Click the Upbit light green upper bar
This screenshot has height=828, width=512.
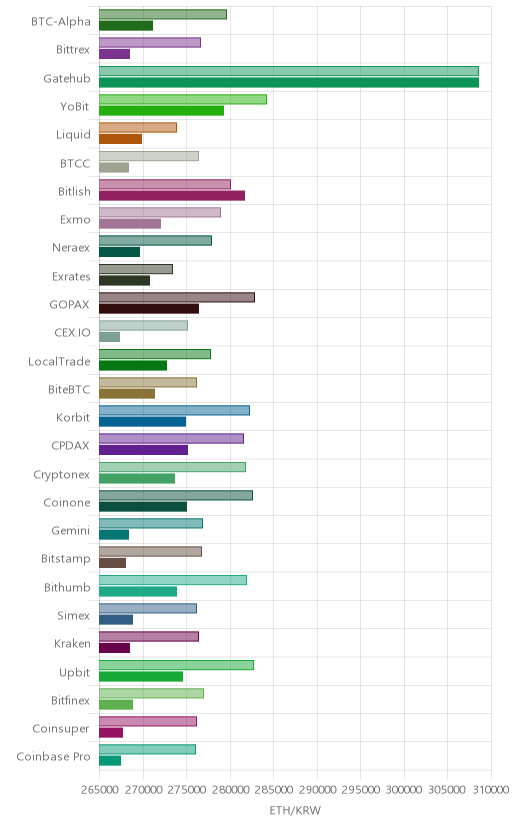176,665
